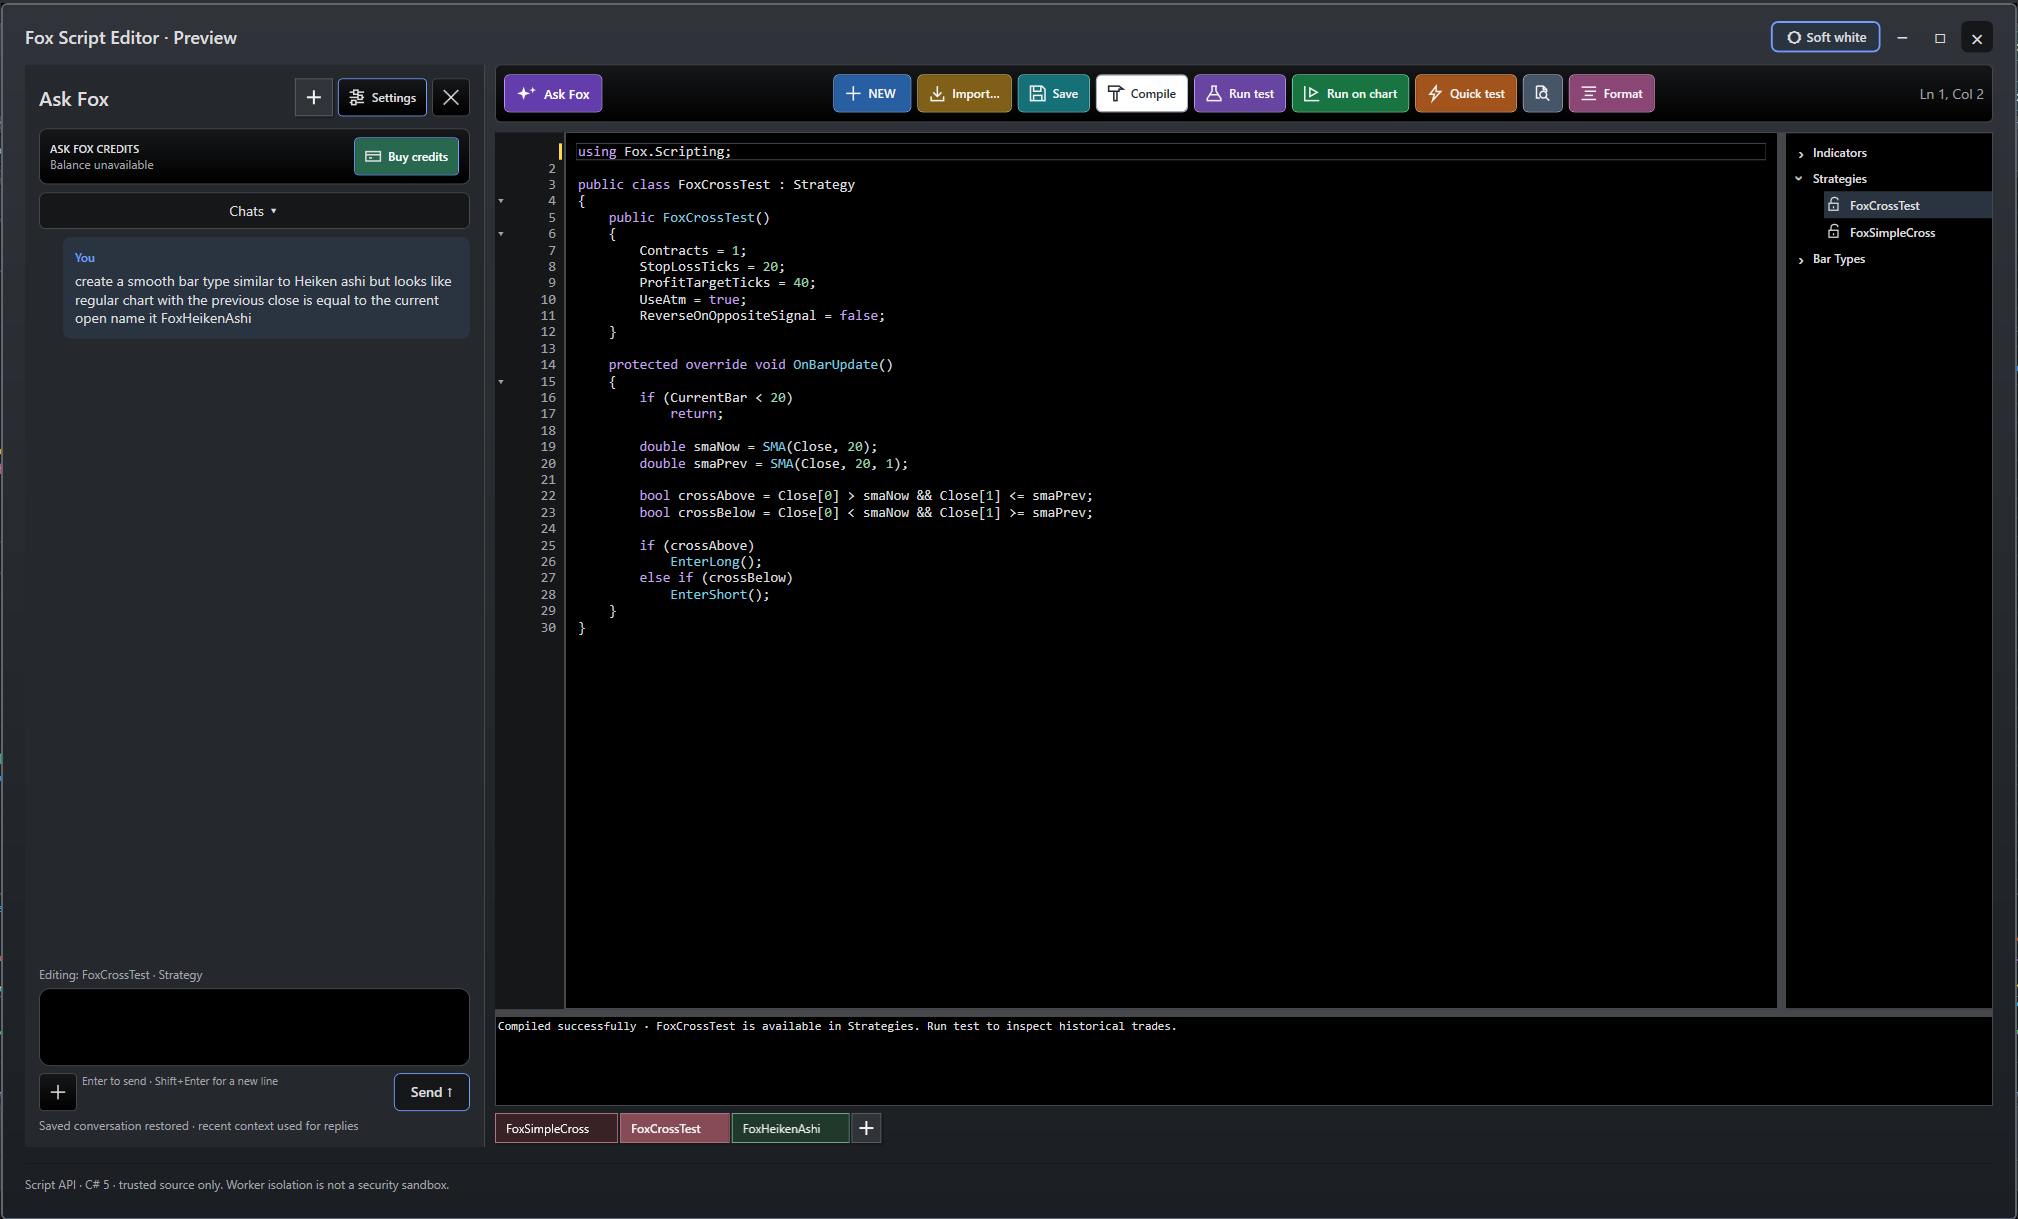Collapse the constructor fold arrow at line 6
The height and width of the screenshot is (1219, 2018).
coord(501,234)
